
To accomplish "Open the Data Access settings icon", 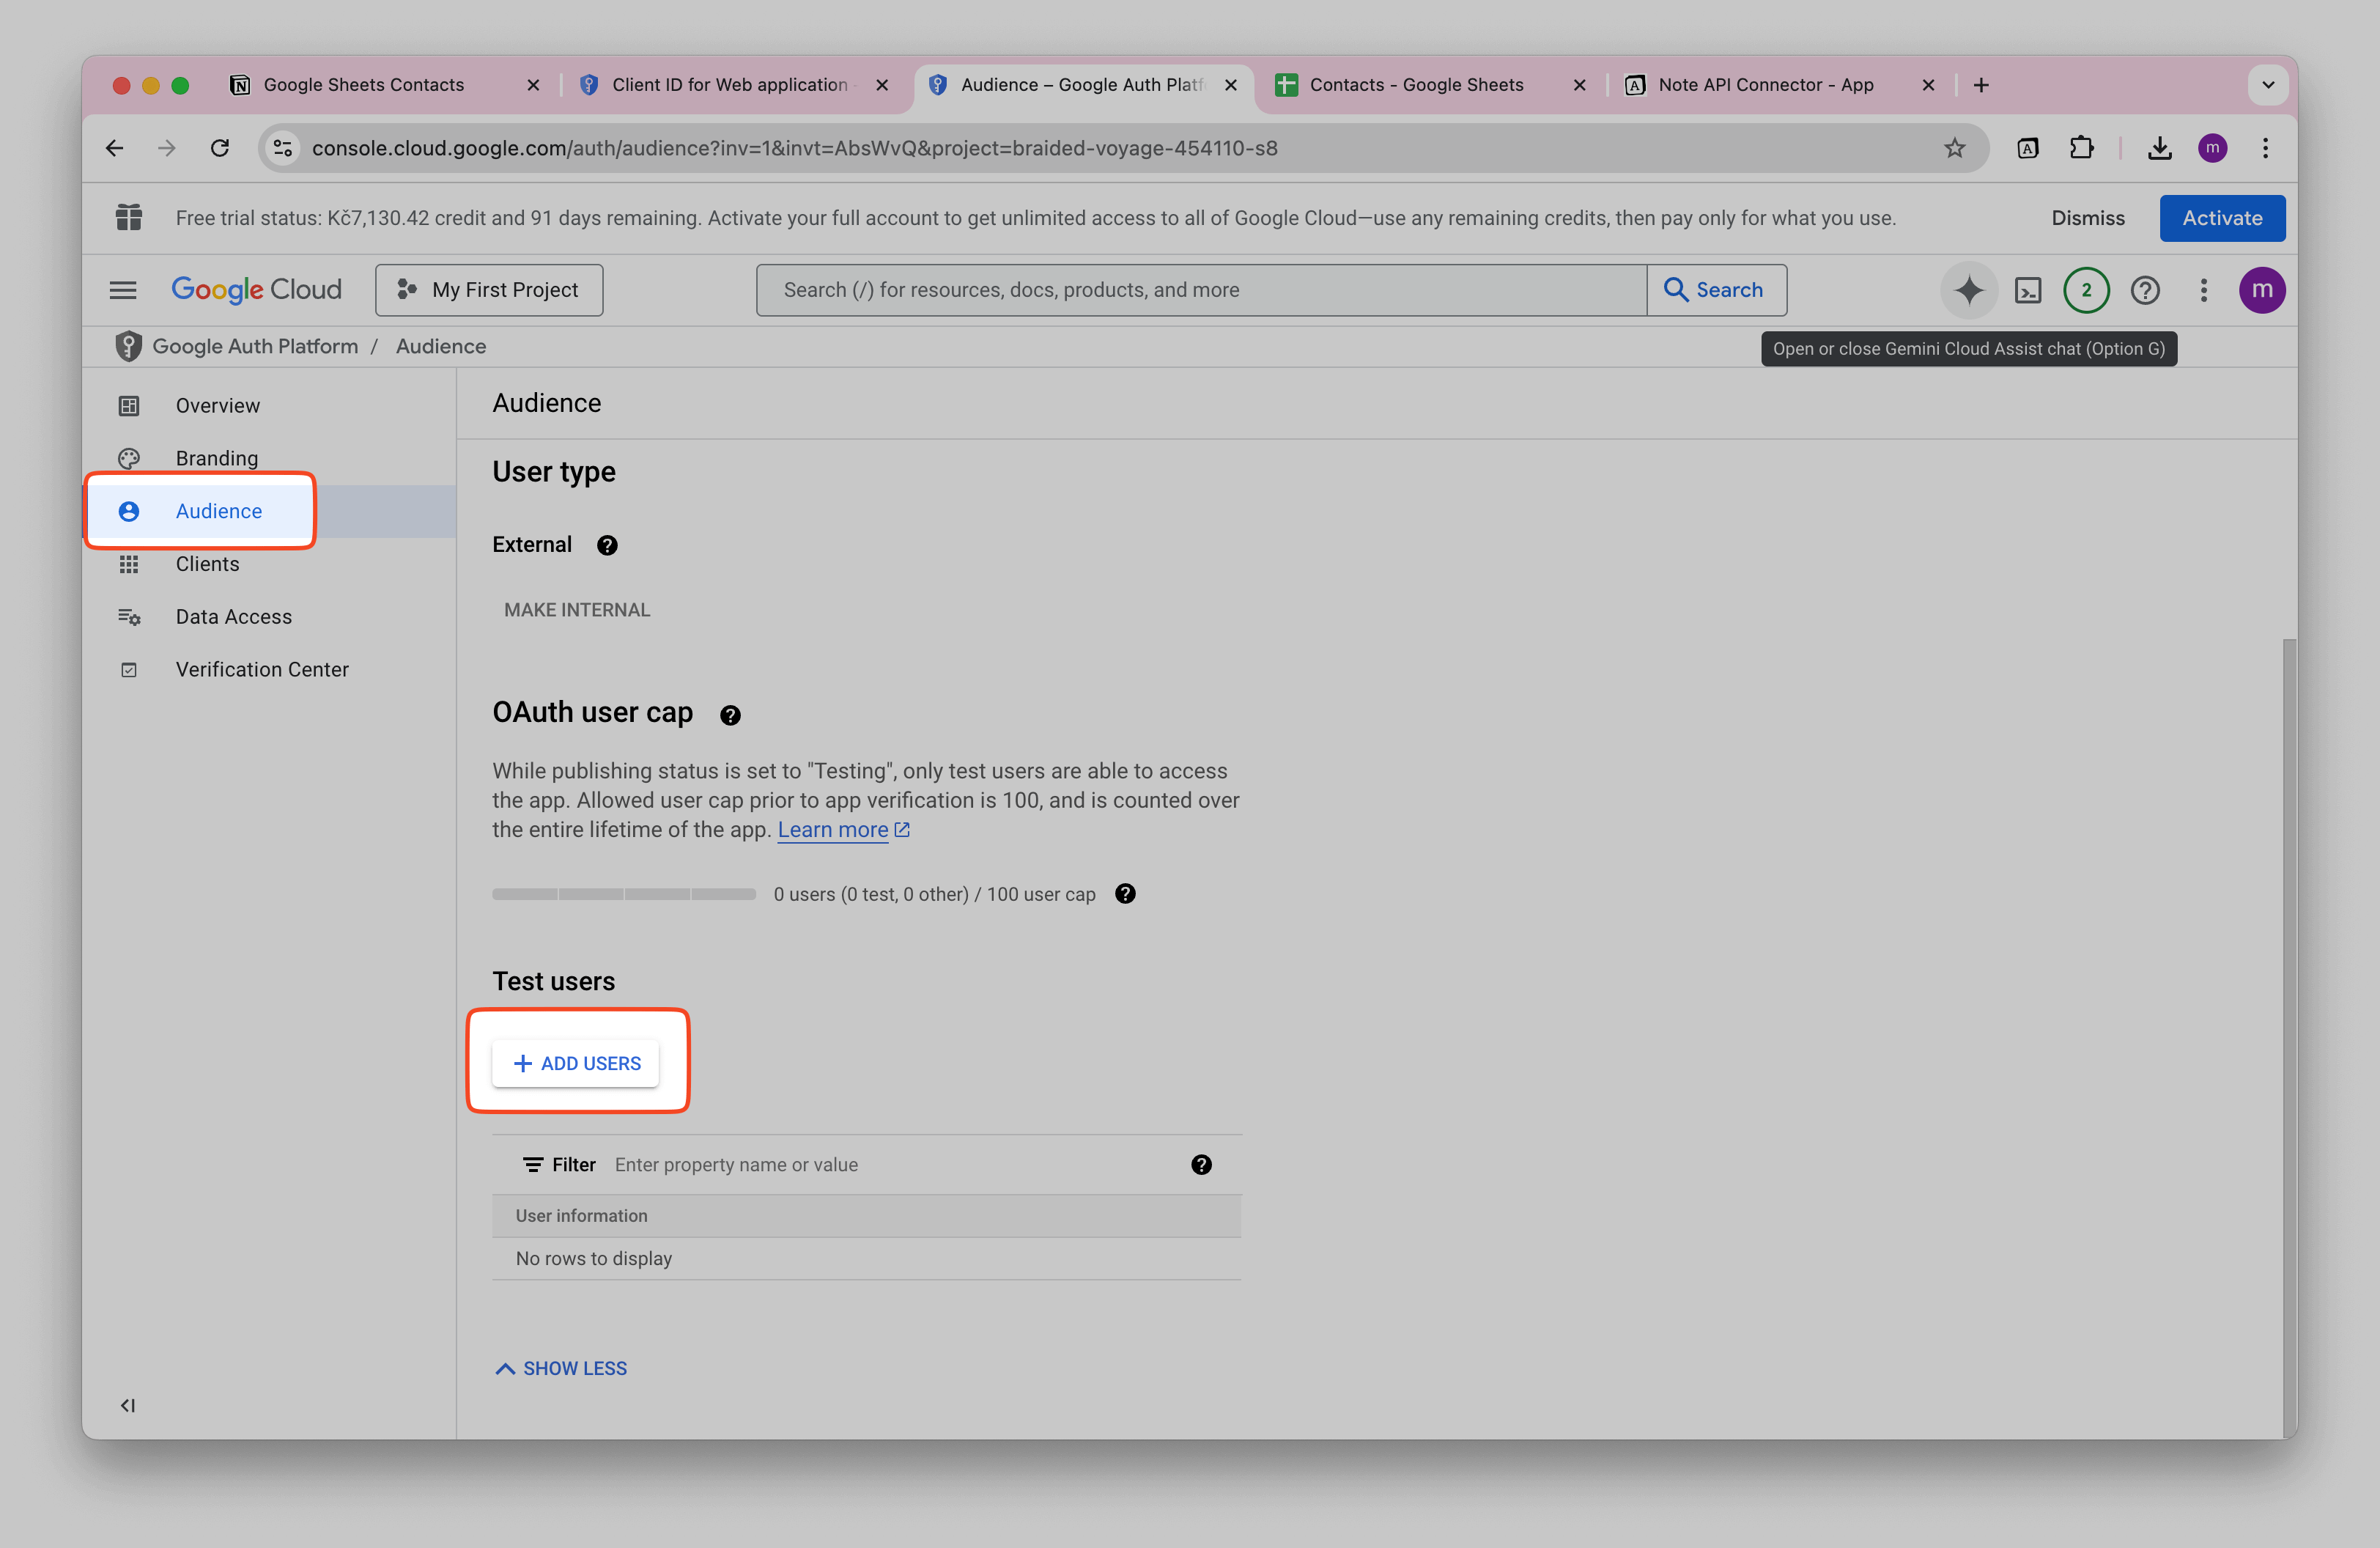I will pos(129,617).
